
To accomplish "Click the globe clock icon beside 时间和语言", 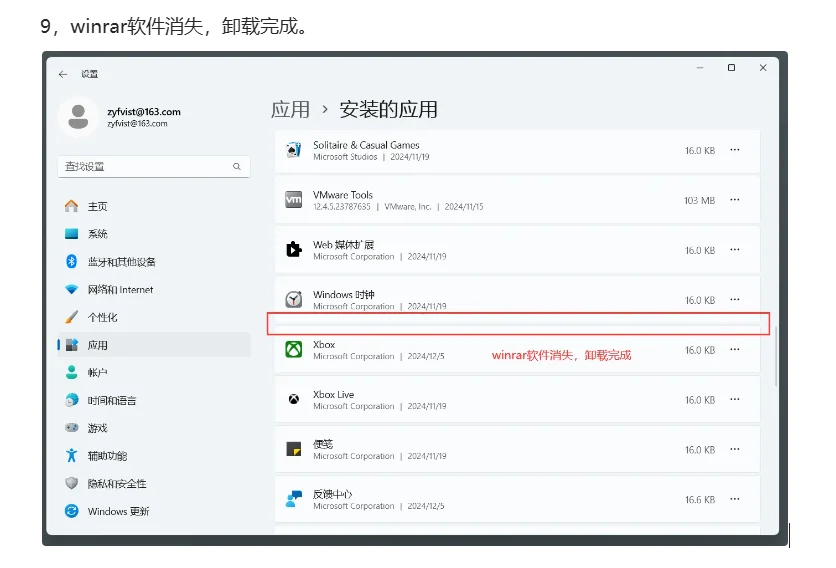I will 71,400.
